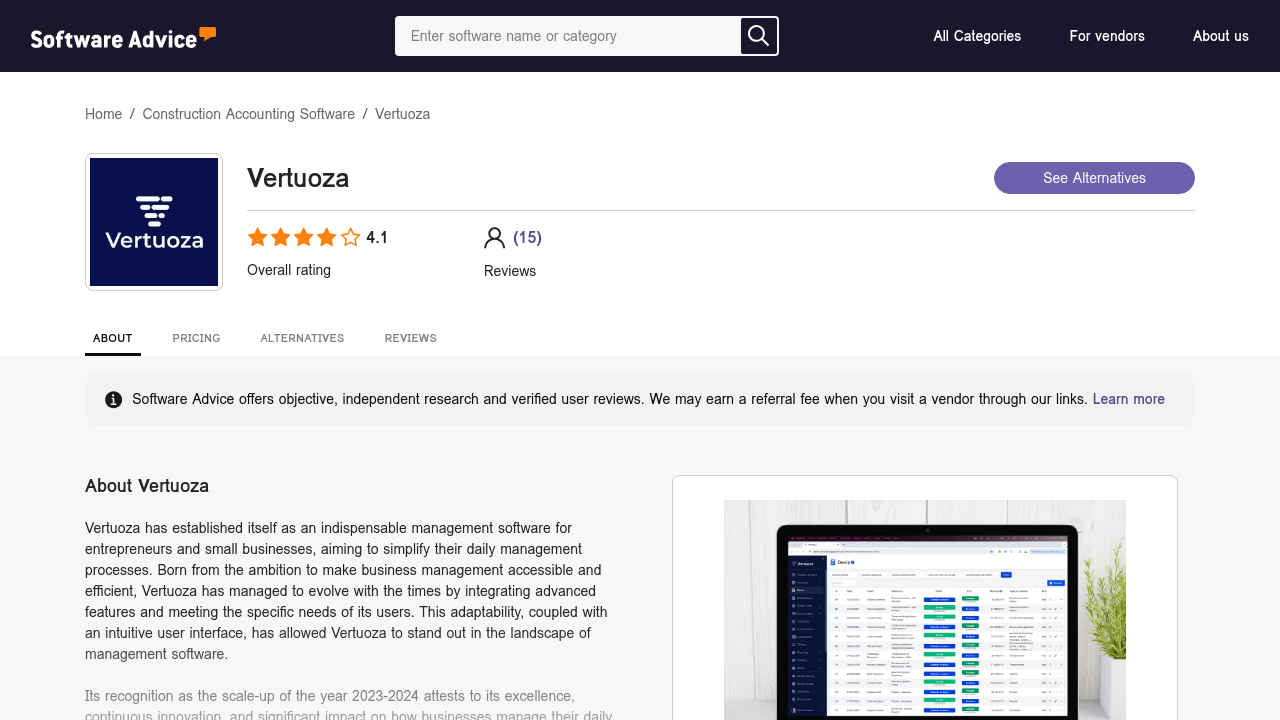Click the orange speech bubble in logo
Screen dimensions: 1280x720
pyautogui.click(x=208, y=33)
